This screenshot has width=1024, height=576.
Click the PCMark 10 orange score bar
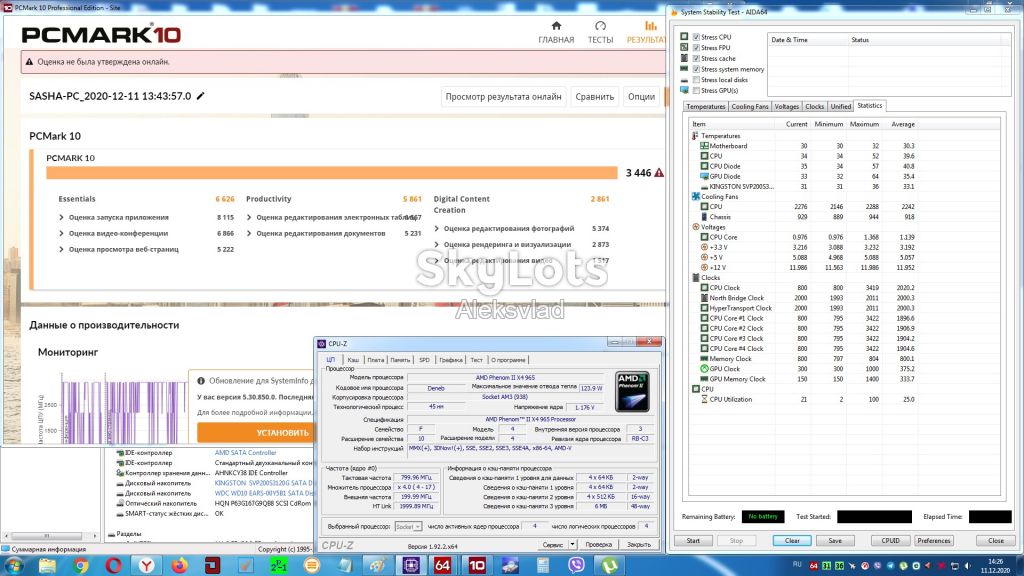point(332,172)
